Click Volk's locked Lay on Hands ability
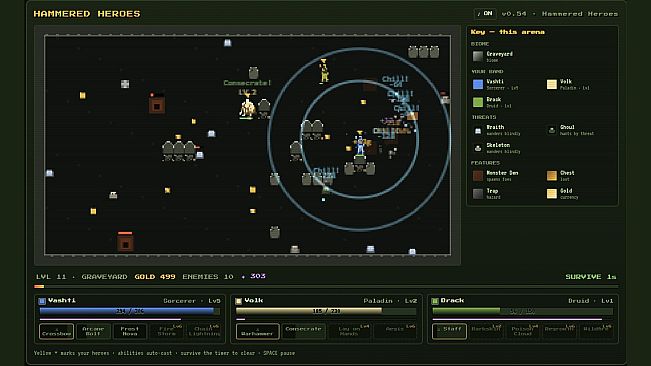 coord(350,331)
